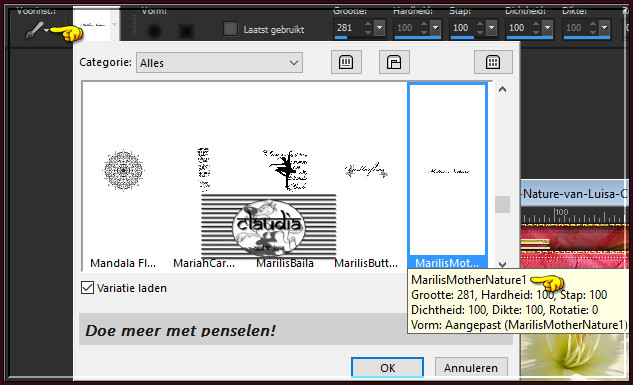Click the Grootte 281 input field
The width and height of the screenshot is (633, 385).
point(349,28)
